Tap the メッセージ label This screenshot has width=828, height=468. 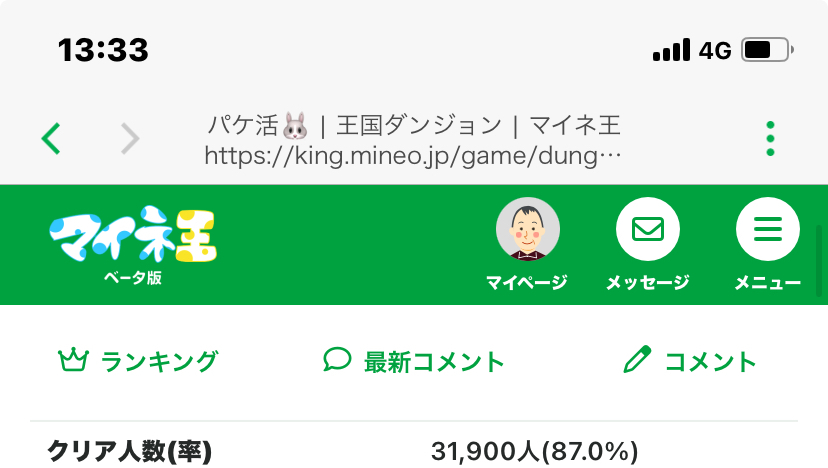coord(647,283)
